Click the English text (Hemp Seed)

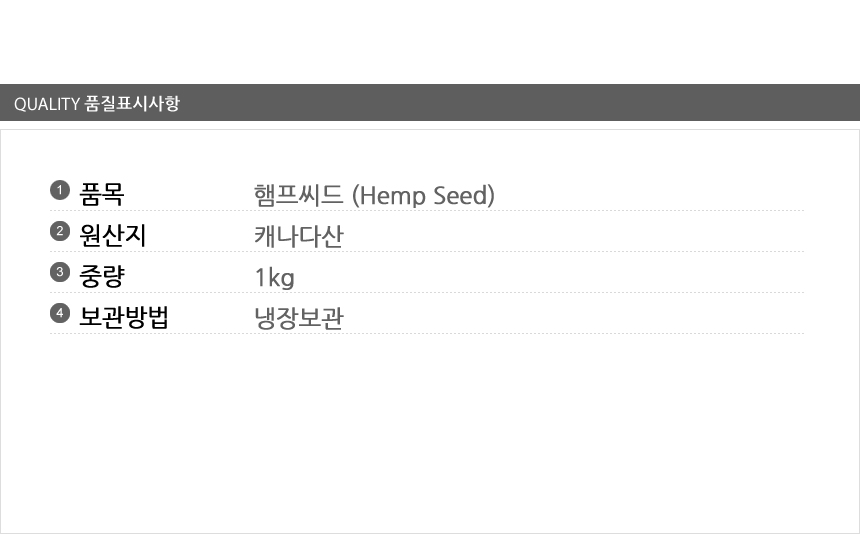424,195
